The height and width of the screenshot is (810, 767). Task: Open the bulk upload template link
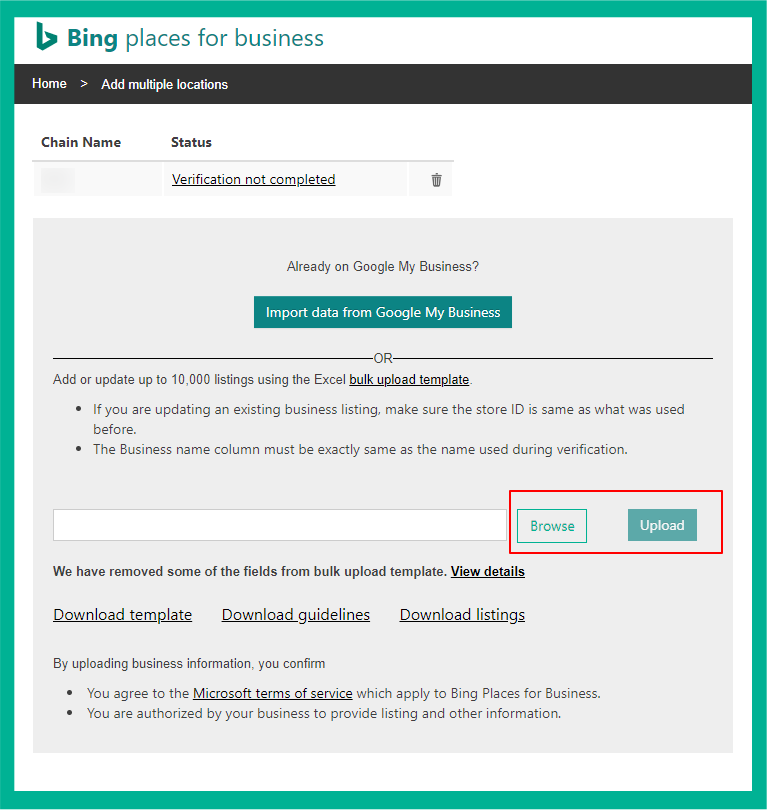[x=409, y=380]
